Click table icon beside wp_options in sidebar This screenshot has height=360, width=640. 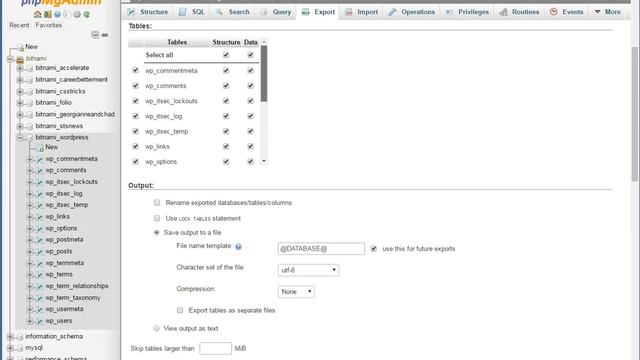[40, 229]
